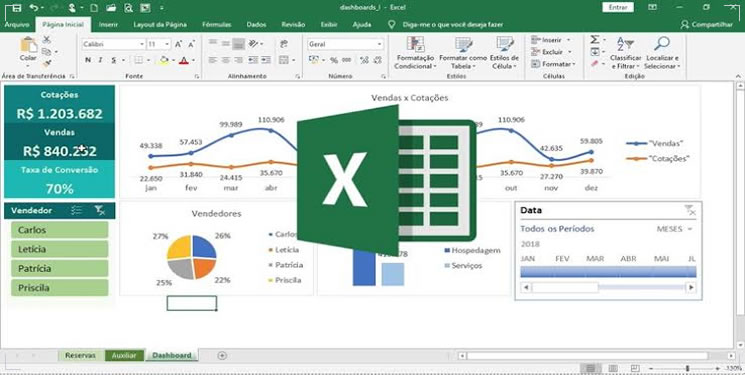Clear the Vendedor slicer filter icon
Viewport: 745px width, 375px height.
tap(100, 211)
